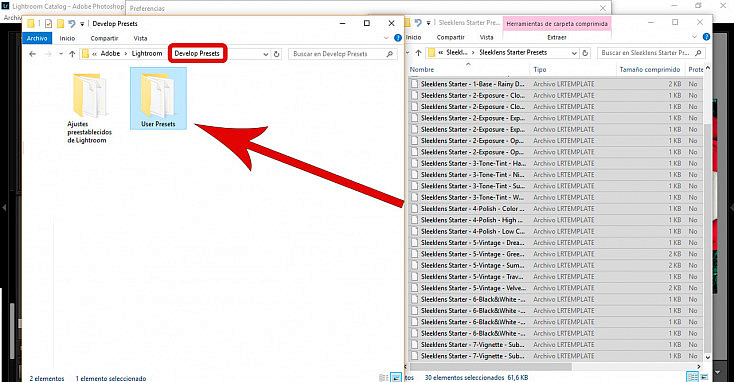Expand the ribbon in Sleeklens window

tap(695, 37)
